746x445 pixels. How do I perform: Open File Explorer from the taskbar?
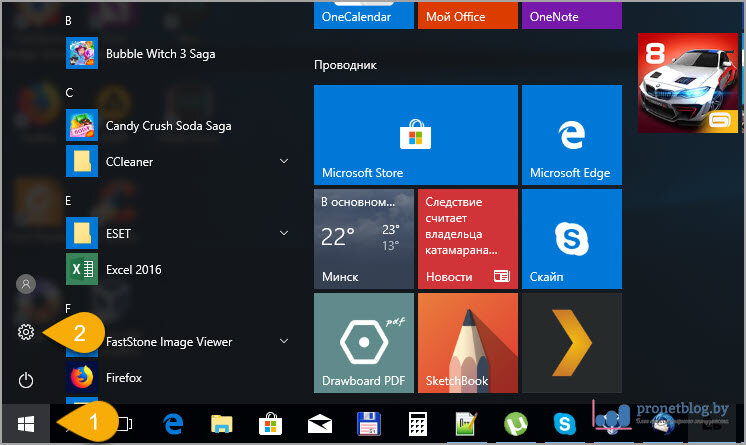(x=222, y=424)
